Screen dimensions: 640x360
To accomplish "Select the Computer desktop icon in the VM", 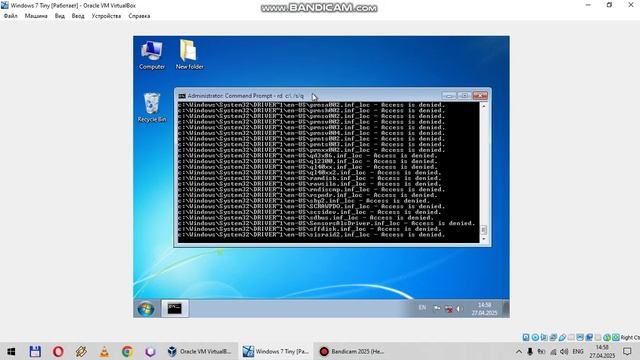I will tap(152, 55).
